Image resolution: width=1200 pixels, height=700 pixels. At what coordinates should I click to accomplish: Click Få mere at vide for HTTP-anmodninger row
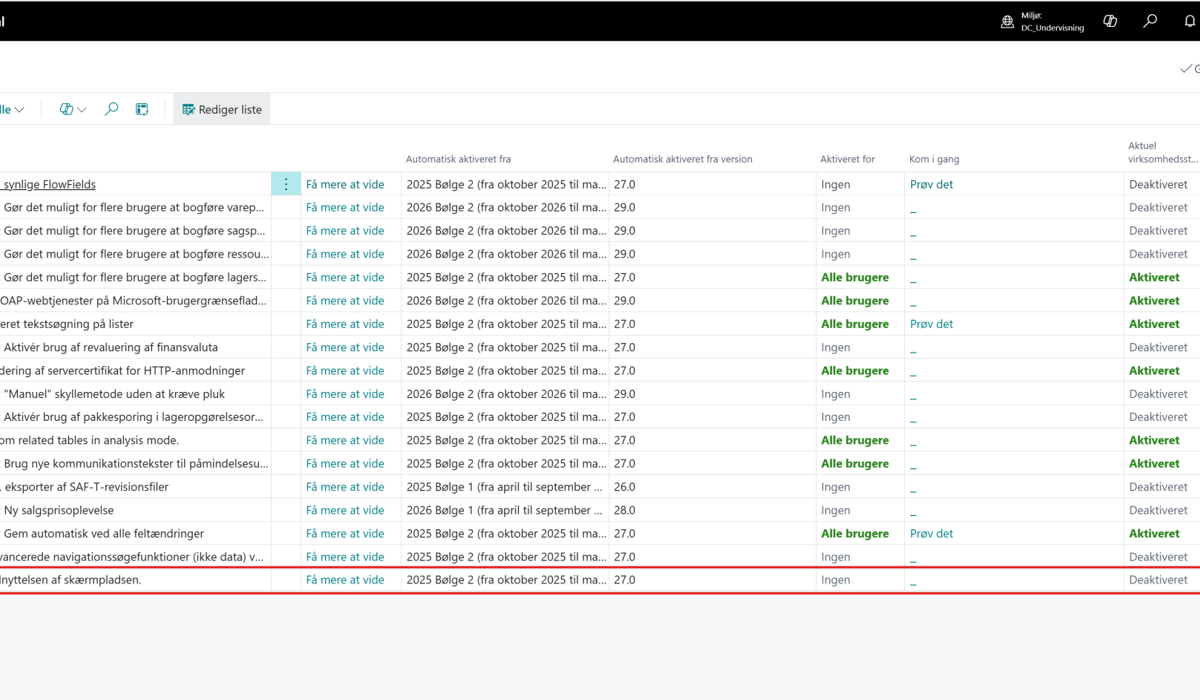pos(345,370)
